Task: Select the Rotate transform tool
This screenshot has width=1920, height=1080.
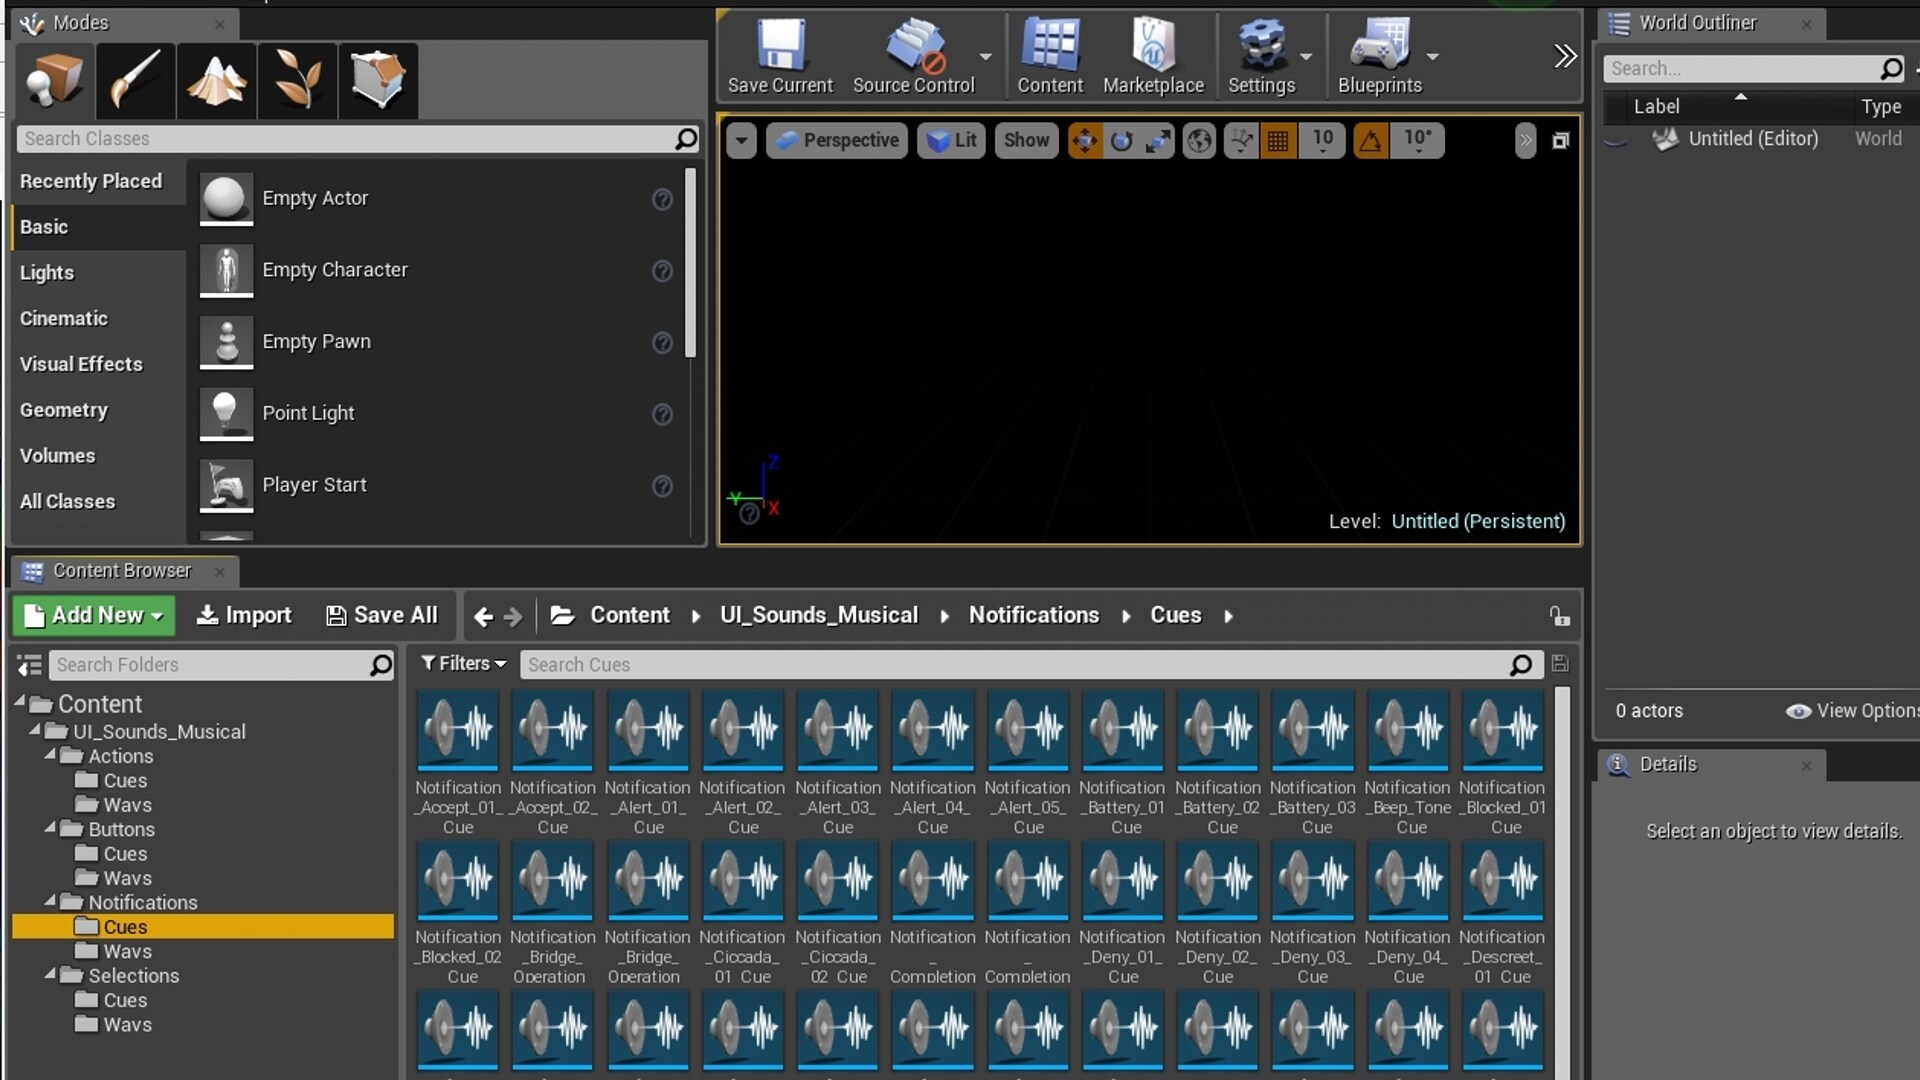Action: coord(1121,141)
